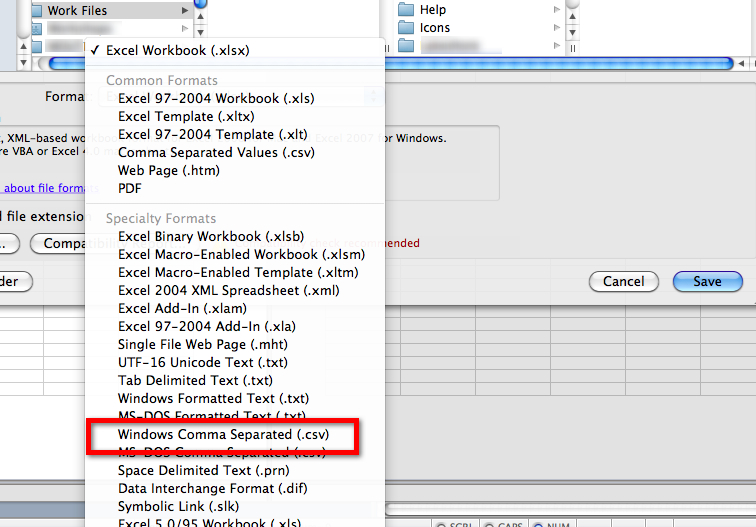The height and width of the screenshot is (527, 756).
Task: Pick Excel Add-In (.xlam) format
Action: click(x=182, y=308)
